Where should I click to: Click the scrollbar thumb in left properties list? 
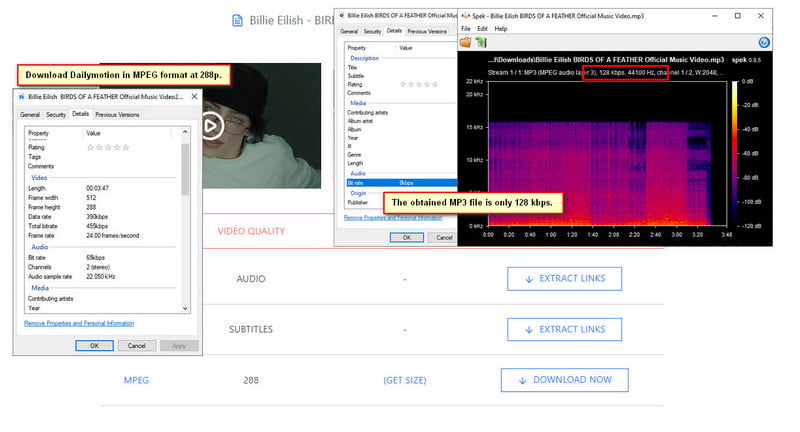pyautogui.click(x=185, y=169)
